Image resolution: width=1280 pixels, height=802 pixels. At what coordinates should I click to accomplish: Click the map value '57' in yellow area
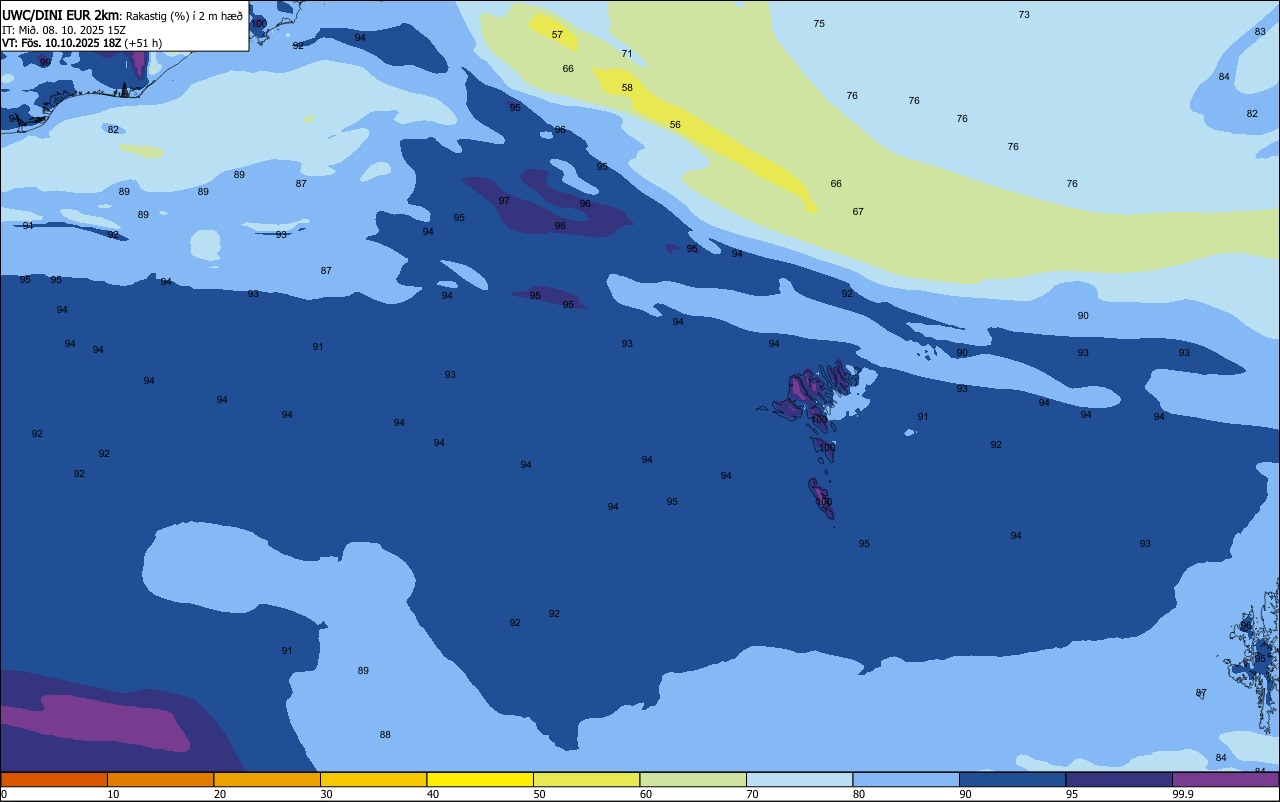[557, 35]
